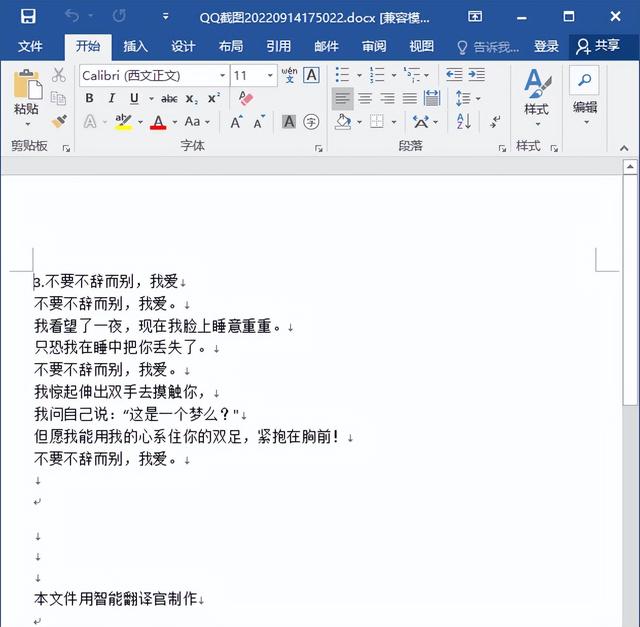The height and width of the screenshot is (627, 640).
Task: Click the borders icon
Action: [x=377, y=122]
